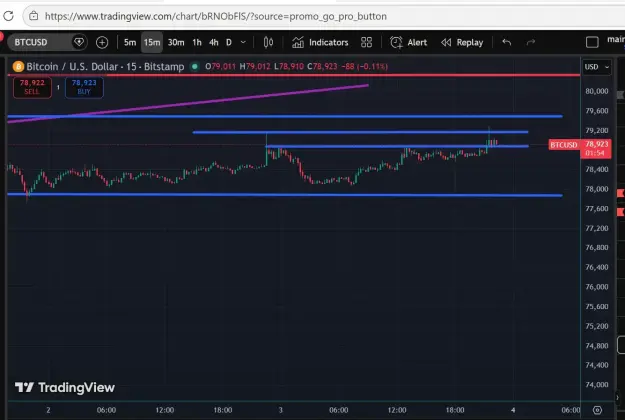625x420 pixels.
Task: Click the diamond badge beside BTCUSD
Action: point(79,42)
